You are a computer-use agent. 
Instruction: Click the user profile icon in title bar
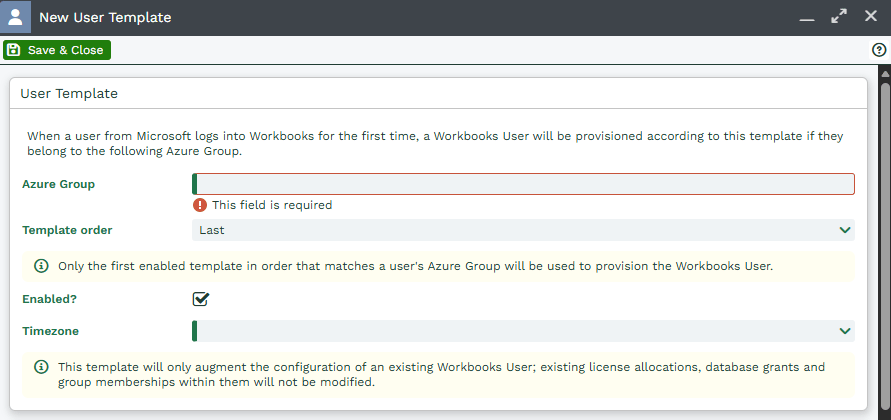point(17,18)
